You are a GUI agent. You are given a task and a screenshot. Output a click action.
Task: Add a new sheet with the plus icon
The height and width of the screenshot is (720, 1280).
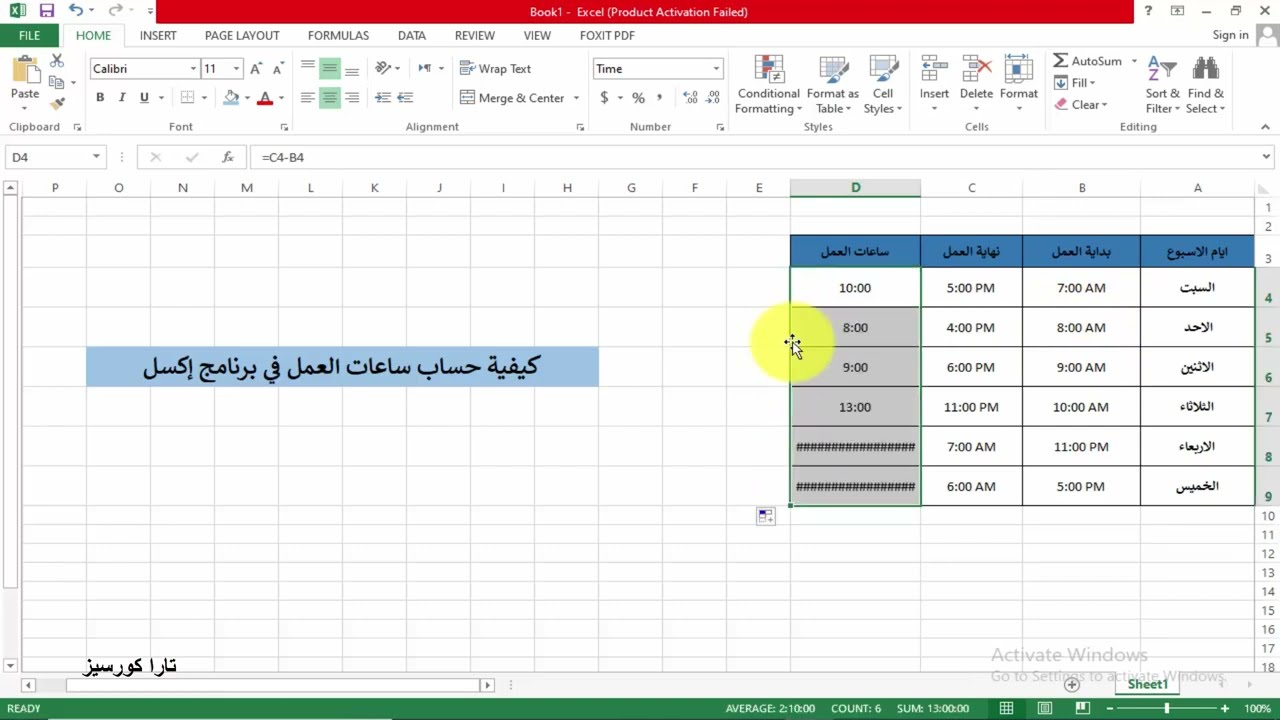pos(1072,685)
